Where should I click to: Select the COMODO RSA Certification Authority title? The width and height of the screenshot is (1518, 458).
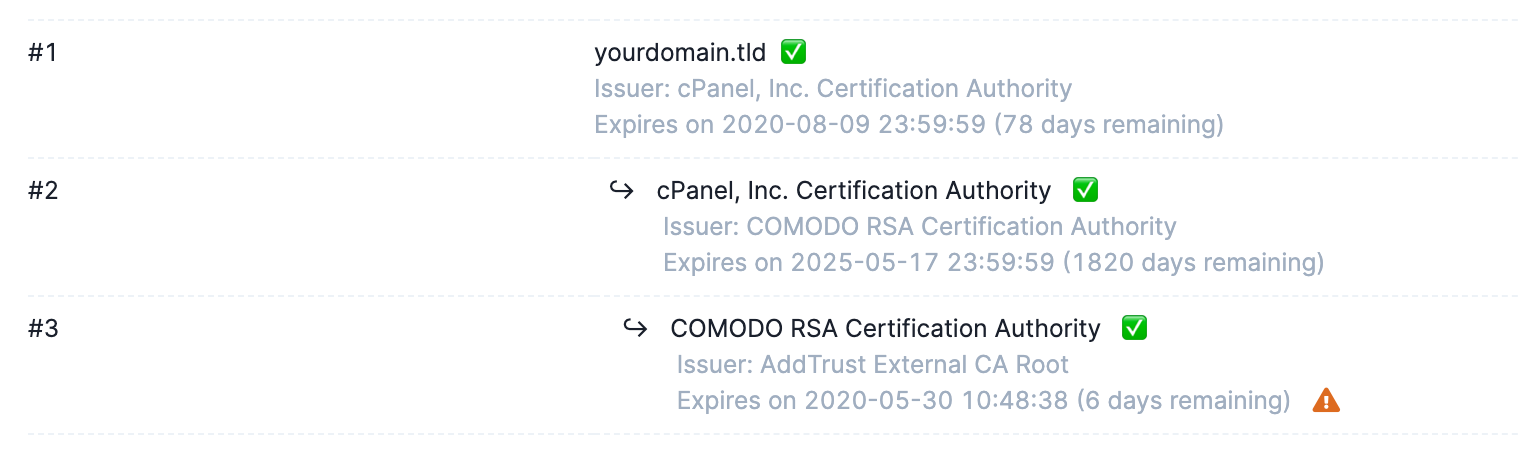click(885, 328)
